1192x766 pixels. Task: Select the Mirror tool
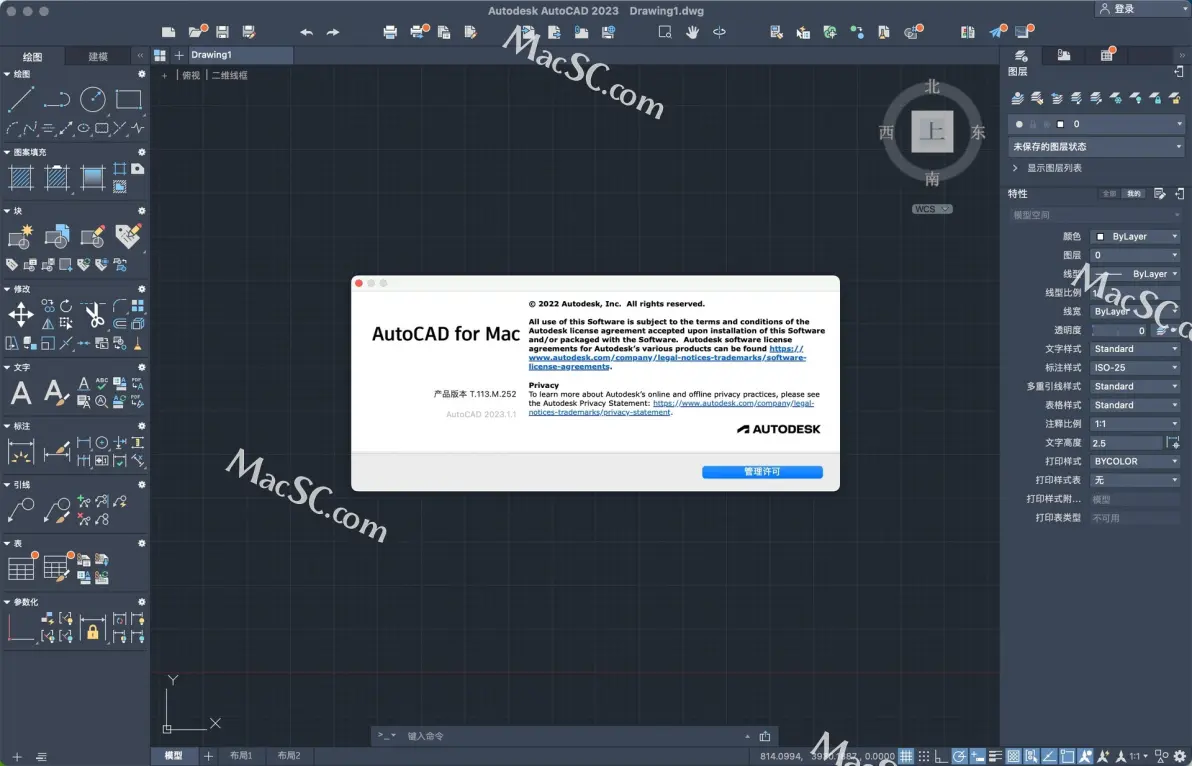48,324
